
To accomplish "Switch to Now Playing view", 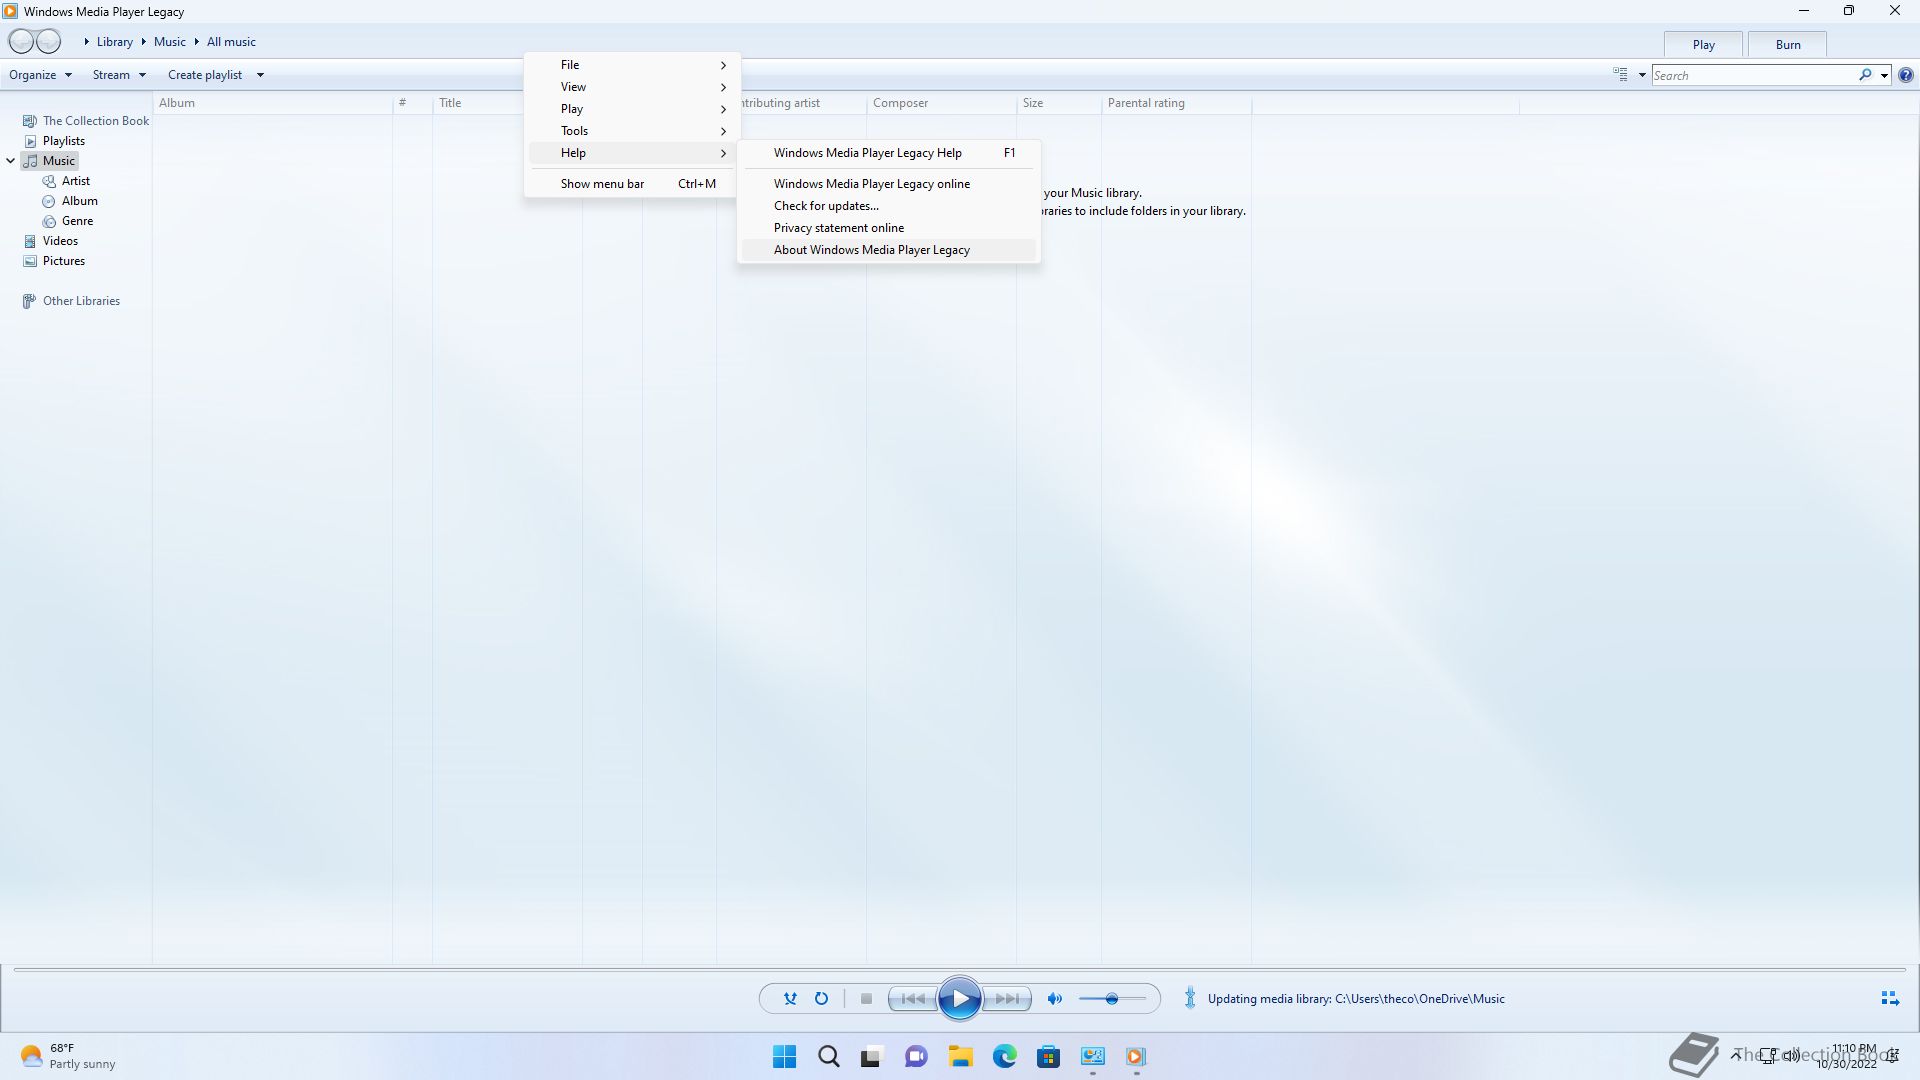I will tap(1890, 998).
